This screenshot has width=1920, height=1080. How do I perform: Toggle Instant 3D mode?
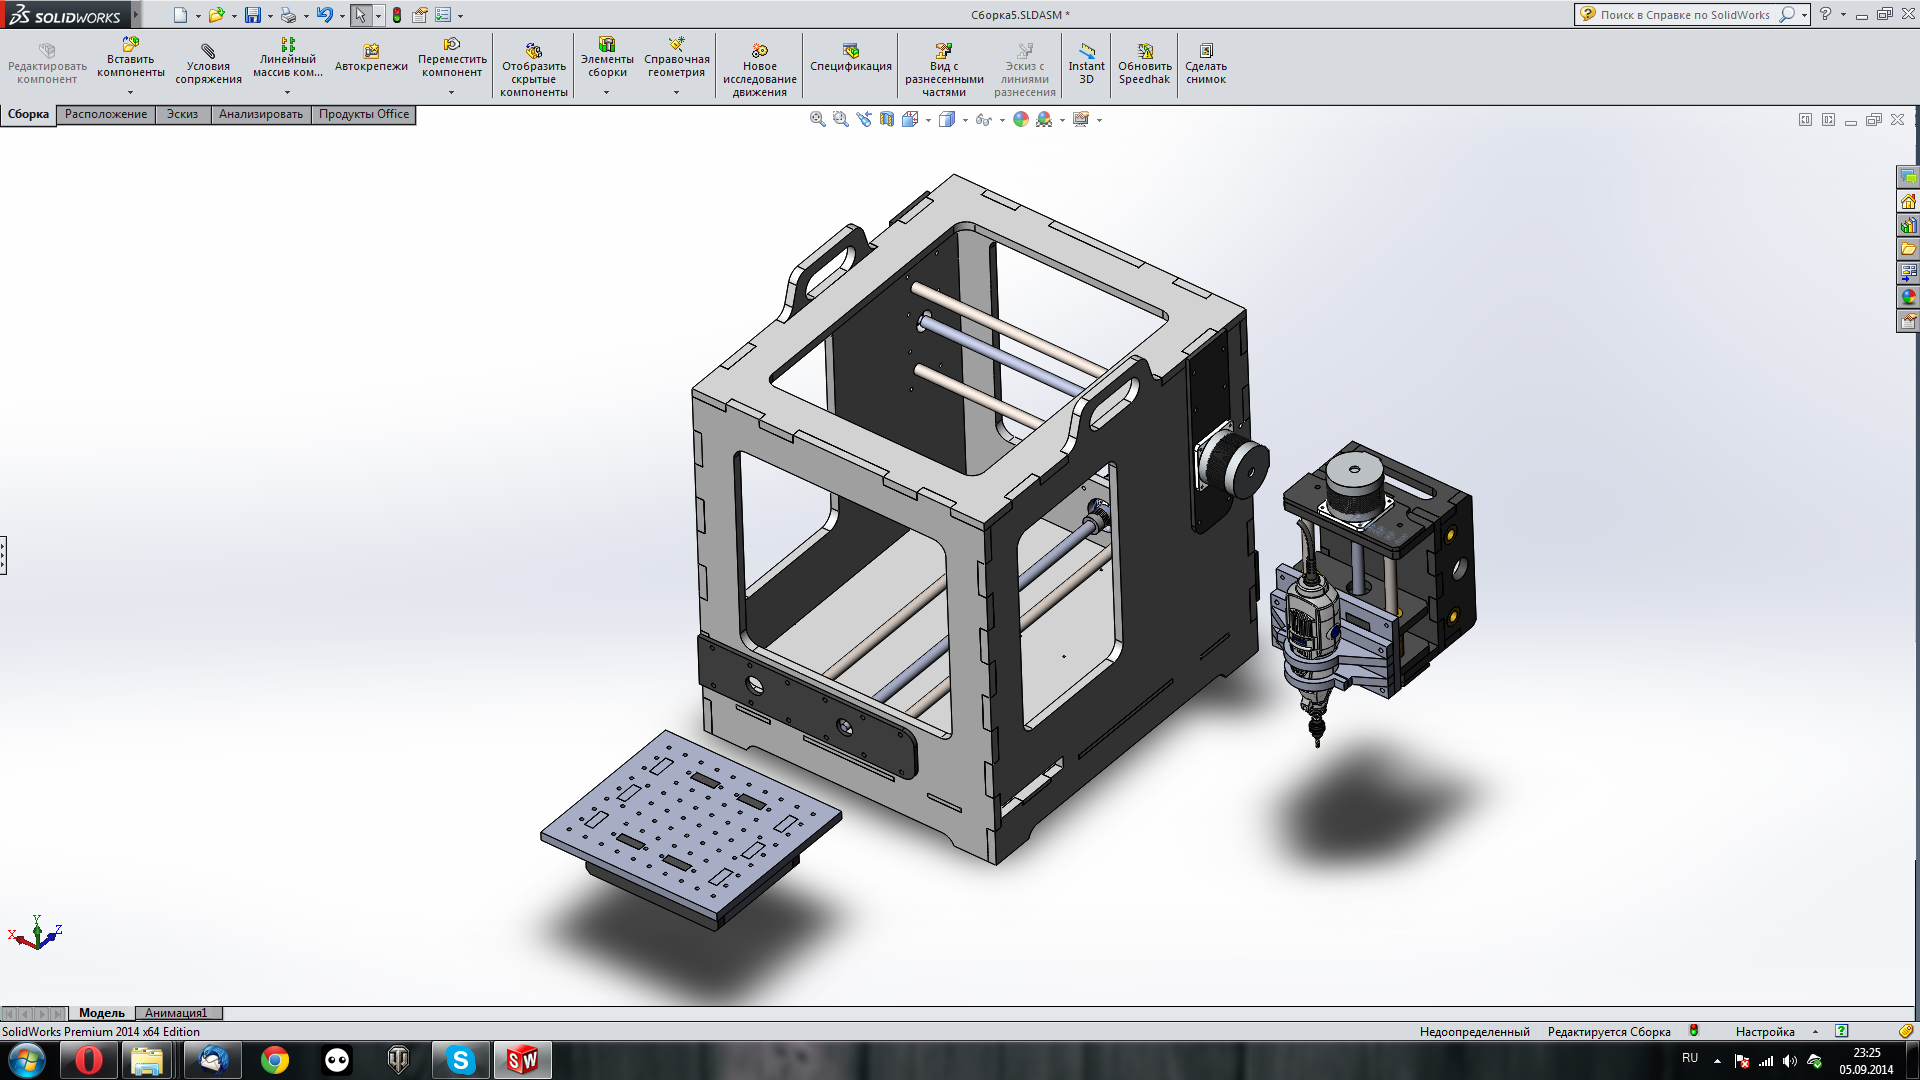(x=1086, y=63)
